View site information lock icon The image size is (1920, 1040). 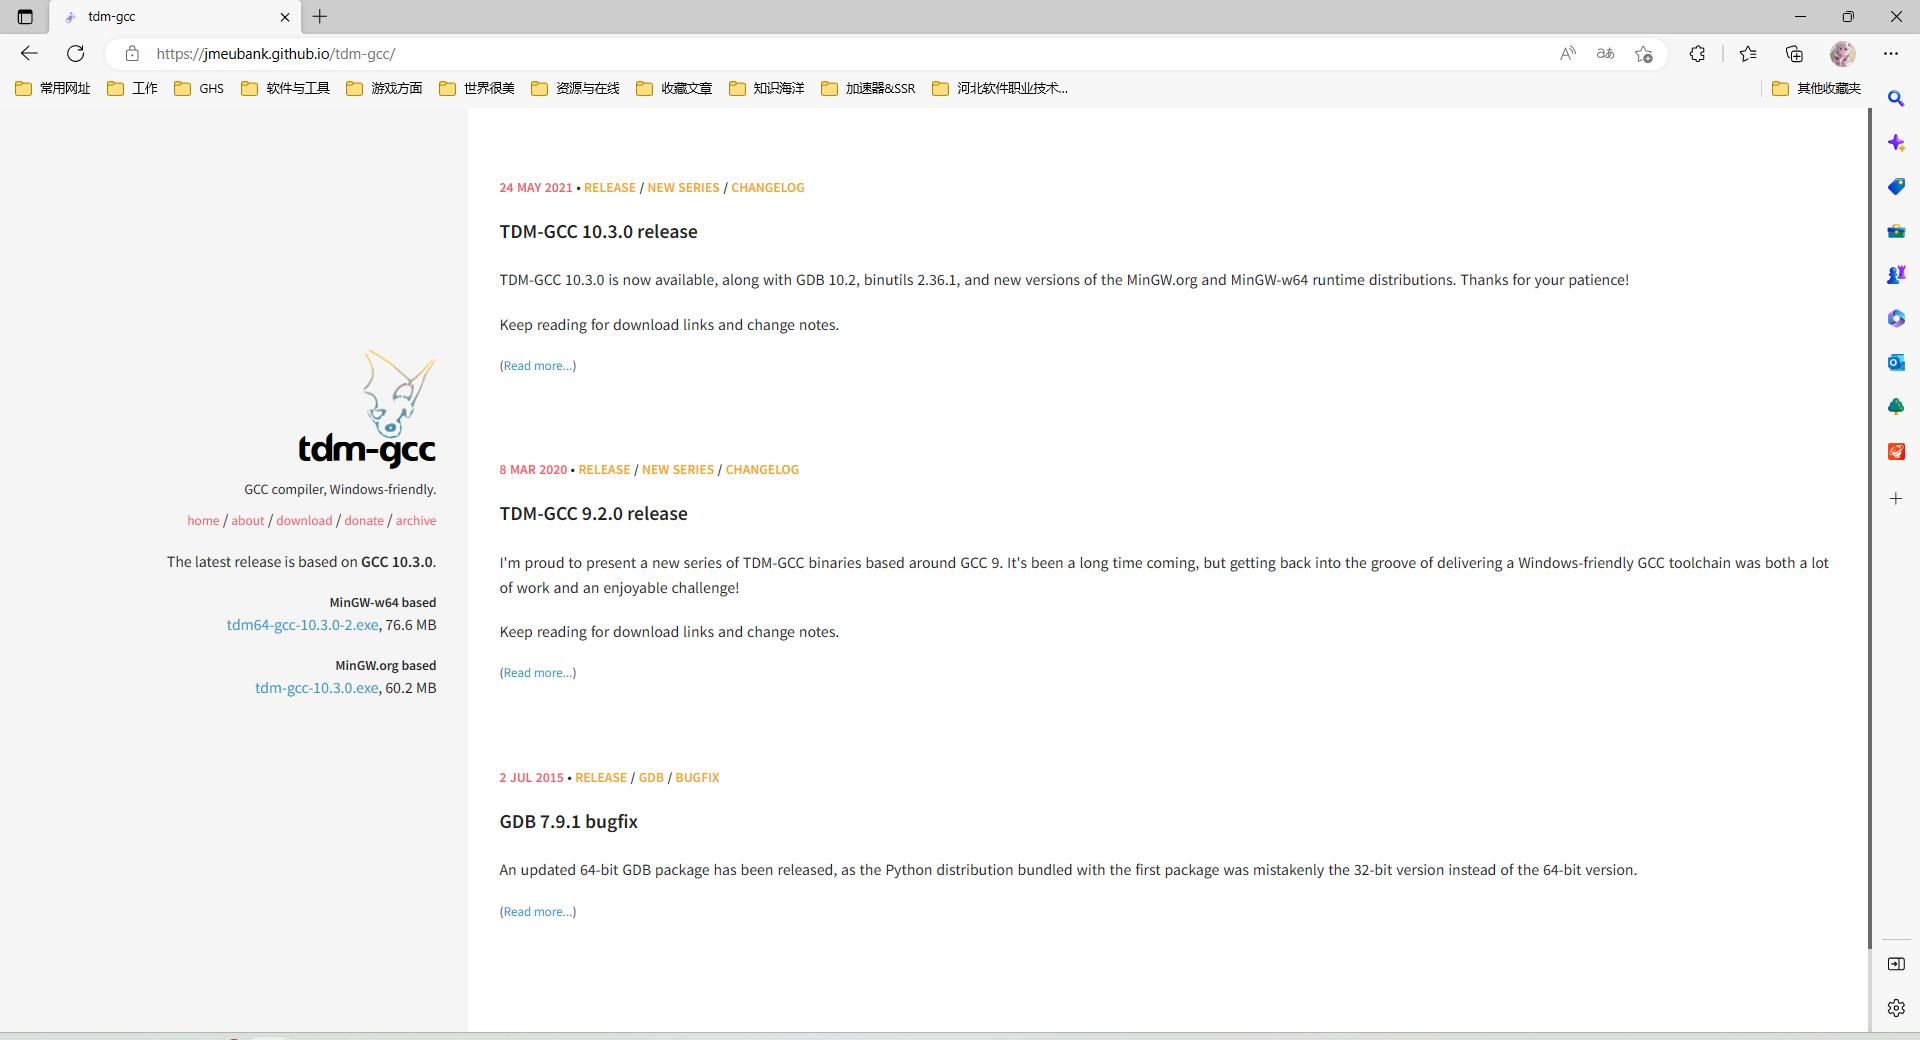[x=132, y=54]
